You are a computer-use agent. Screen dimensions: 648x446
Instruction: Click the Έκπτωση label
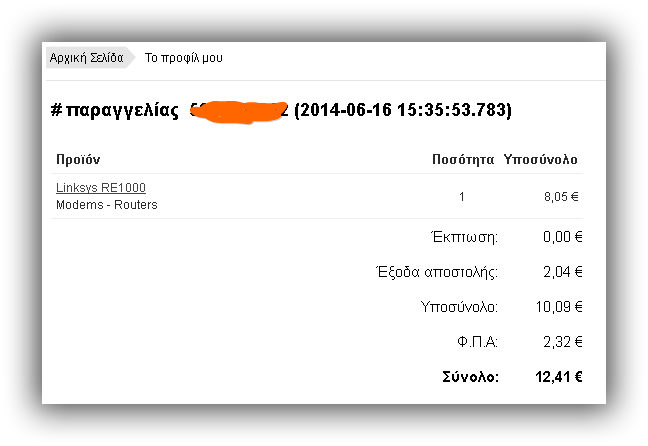tap(465, 237)
